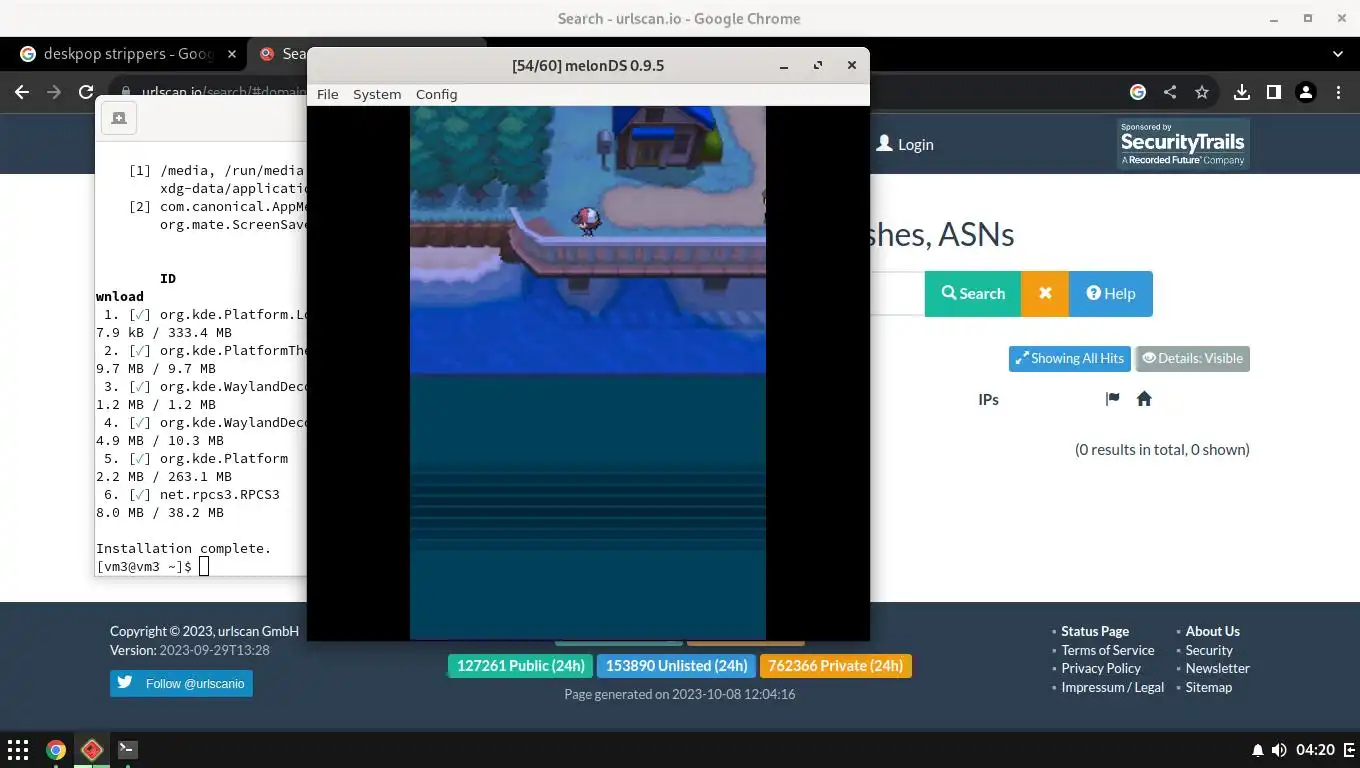Click the new tab icon in the terminal window

click(119, 118)
